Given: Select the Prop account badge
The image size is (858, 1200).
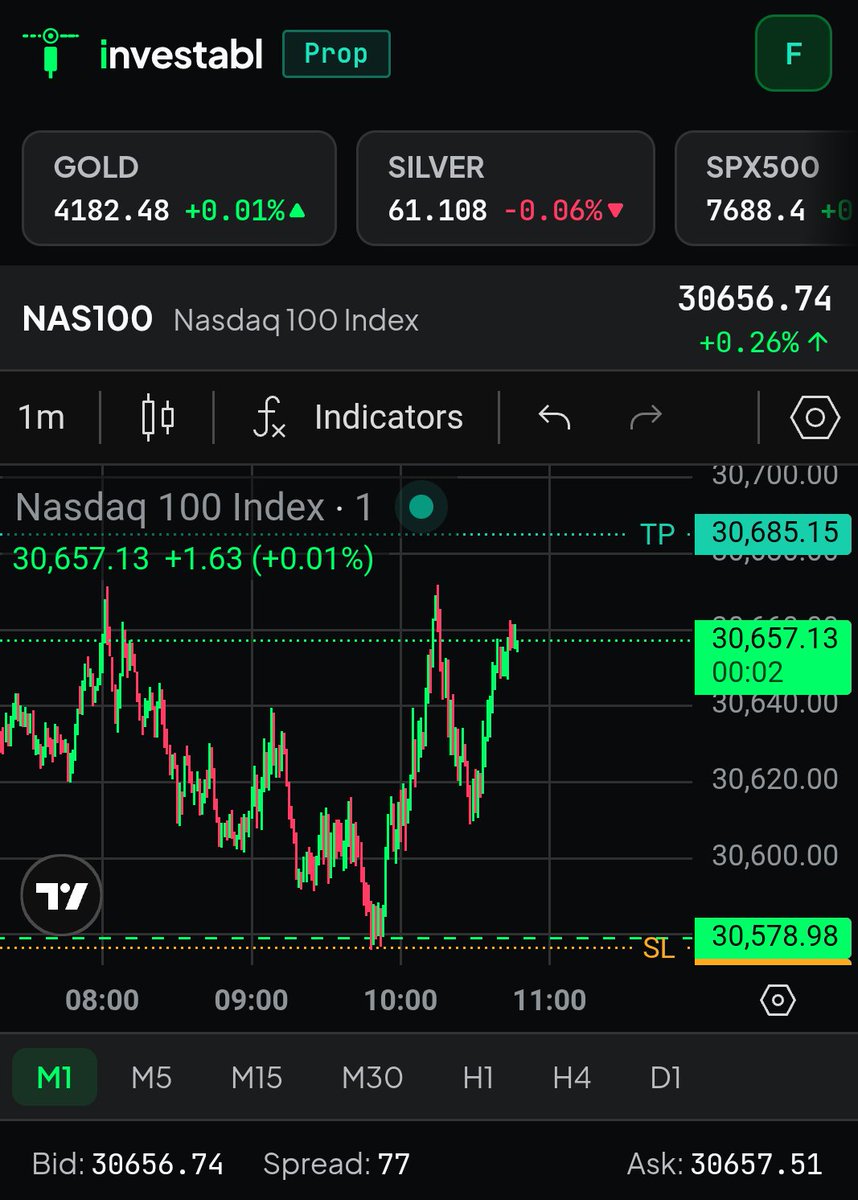Looking at the screenshot, I should [336, 54].
